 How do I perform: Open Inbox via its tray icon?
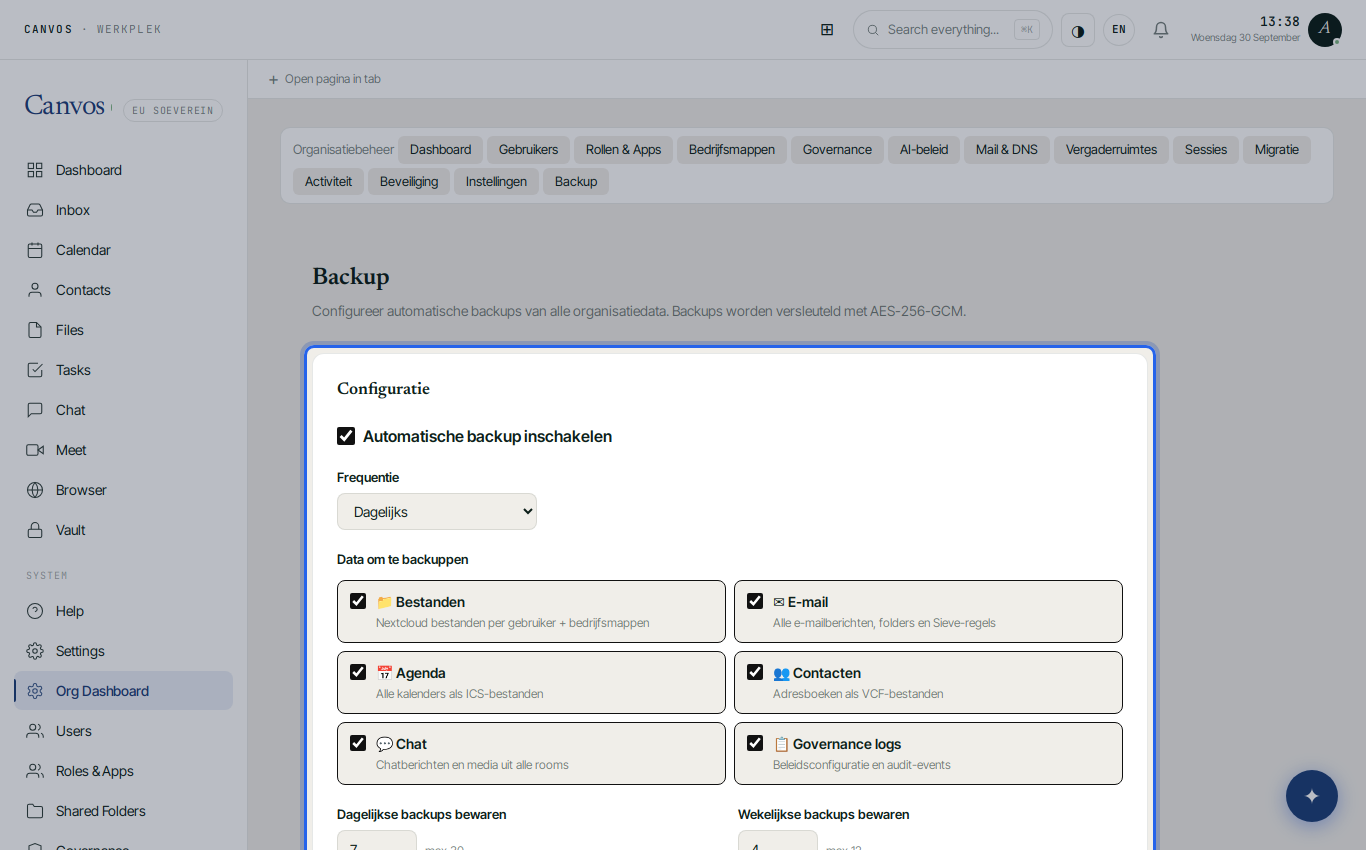point(35,210)
